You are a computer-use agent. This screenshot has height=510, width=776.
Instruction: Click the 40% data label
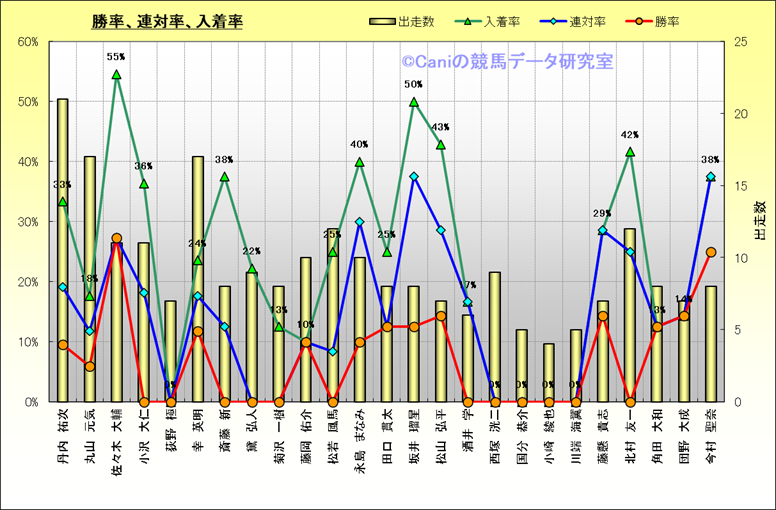click(359, 144)
